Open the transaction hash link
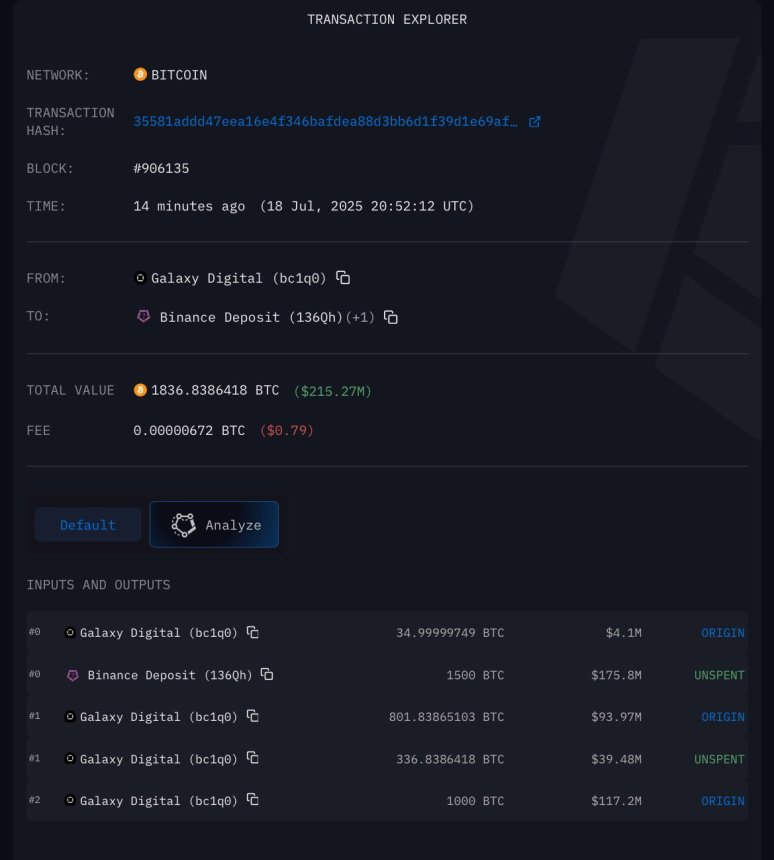Image resolution: width=774 pixels, height=860 pixels. 325,122
